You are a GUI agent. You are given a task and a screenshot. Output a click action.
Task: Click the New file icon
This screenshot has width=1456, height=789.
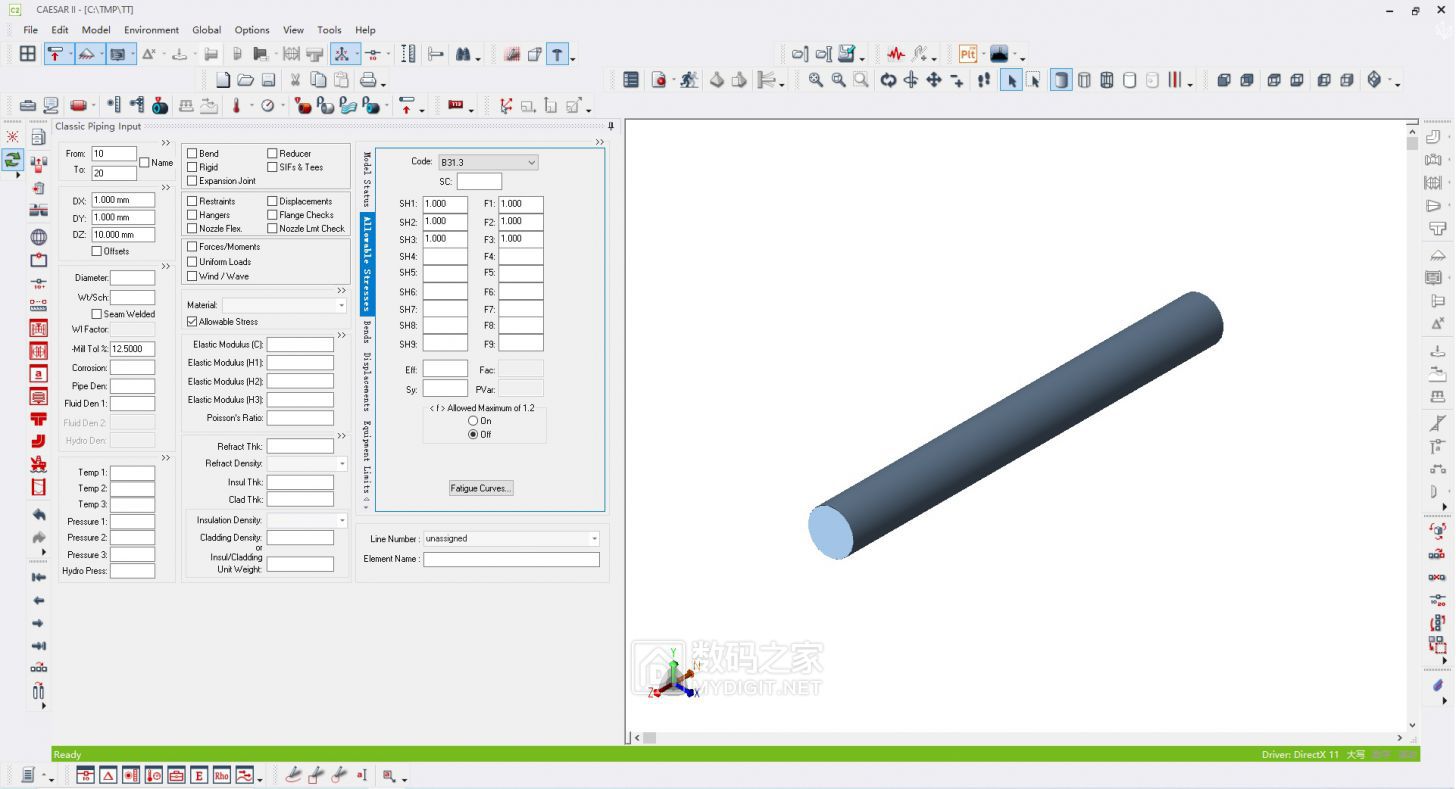[x=223, y=80]
